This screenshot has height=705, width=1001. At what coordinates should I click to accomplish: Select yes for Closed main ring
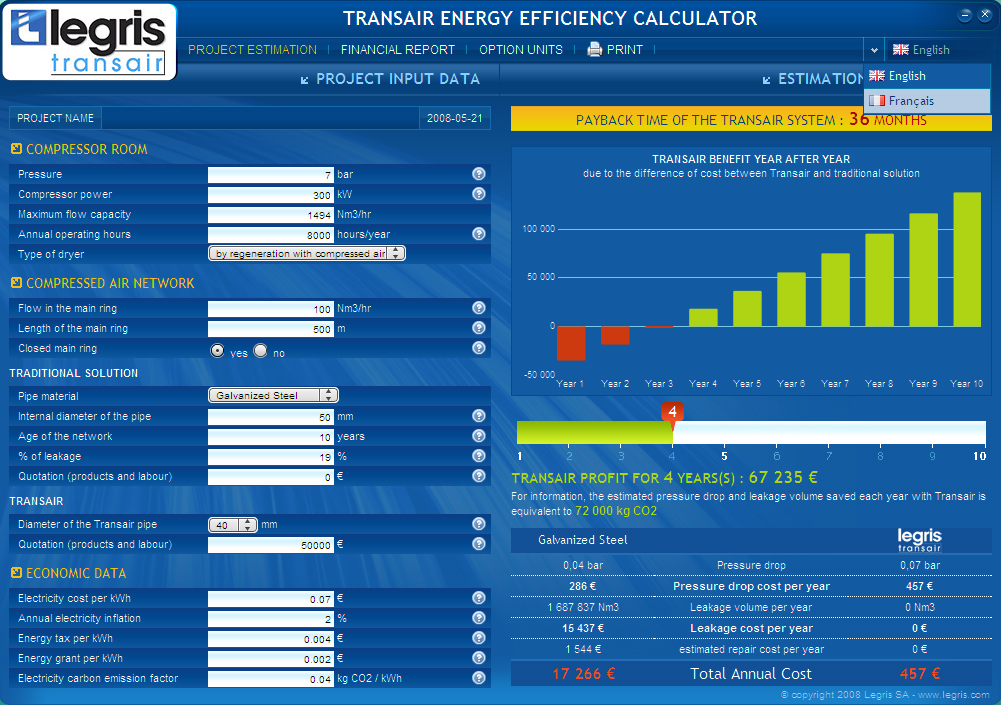coord(218,351)
